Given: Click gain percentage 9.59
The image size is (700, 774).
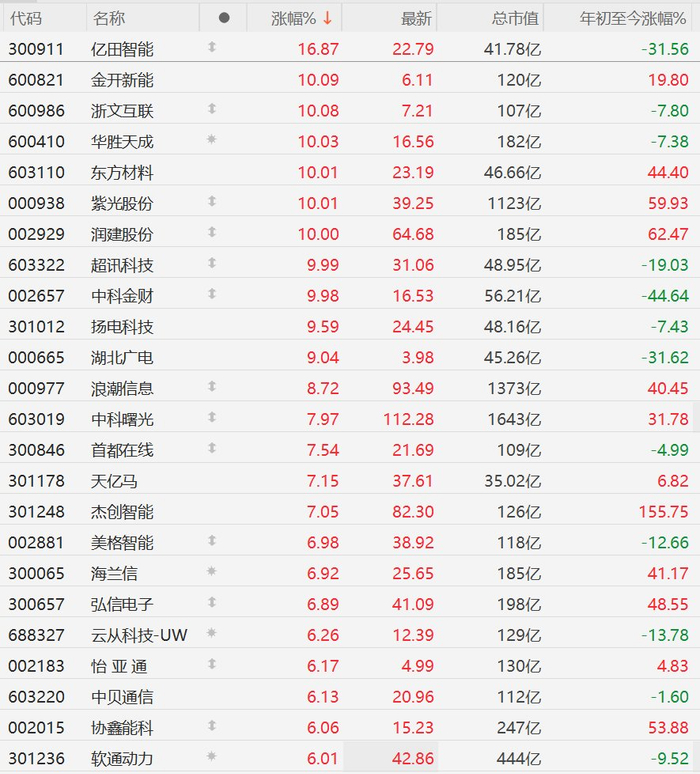Looking at the screenshot, I should pyautogui.click(x=323, y=327).
